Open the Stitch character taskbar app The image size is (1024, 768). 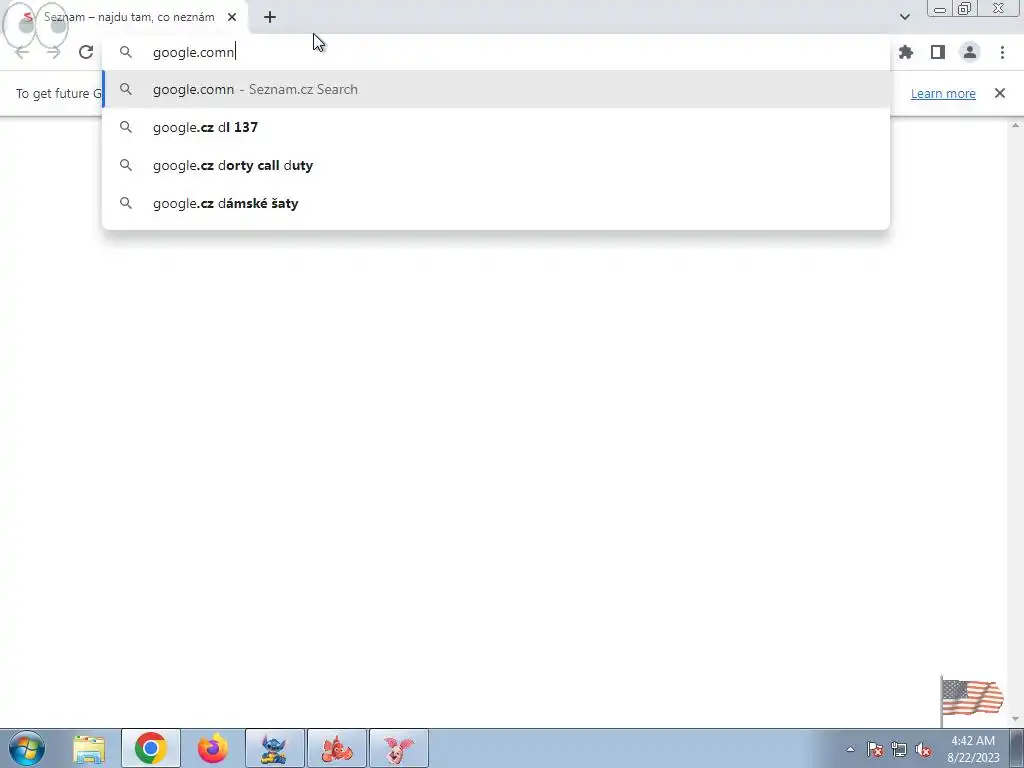click(x=275, y=748)
